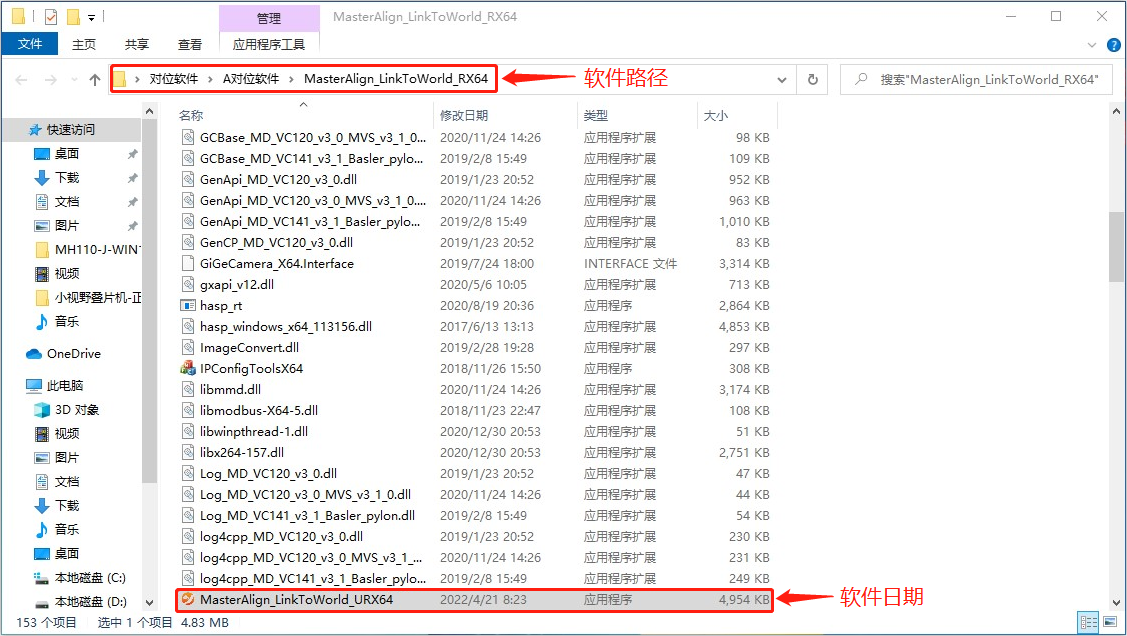The image size is (1127, 636).
Task: Open the help question mark icon
Action: coord(1111,44)
